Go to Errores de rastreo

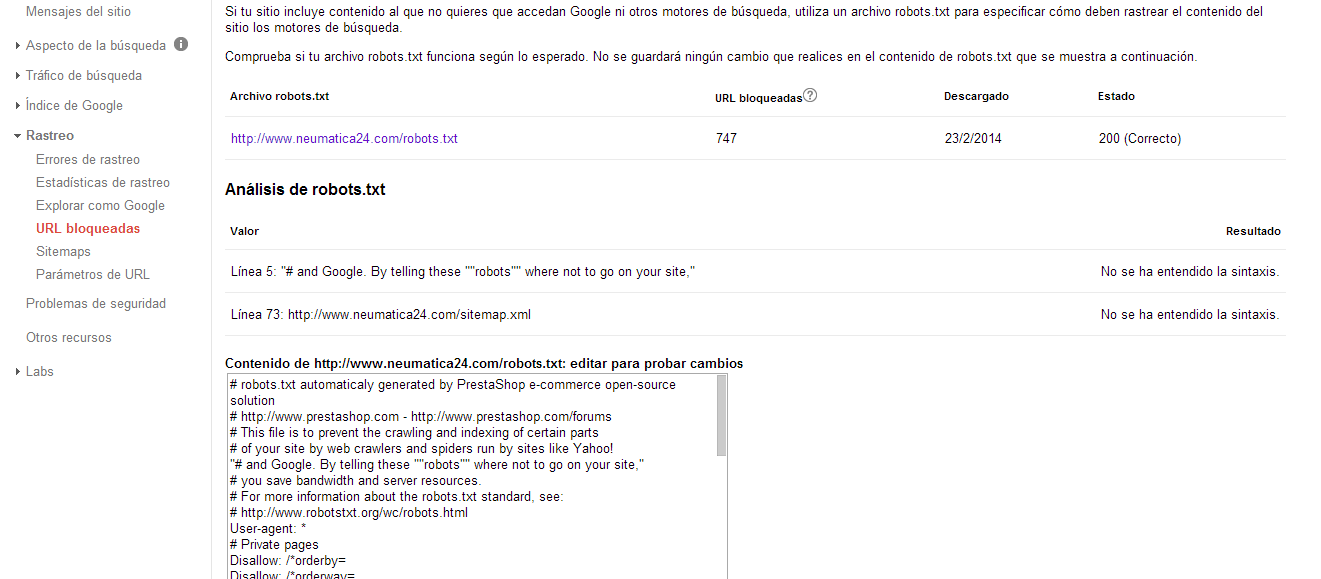88,159
